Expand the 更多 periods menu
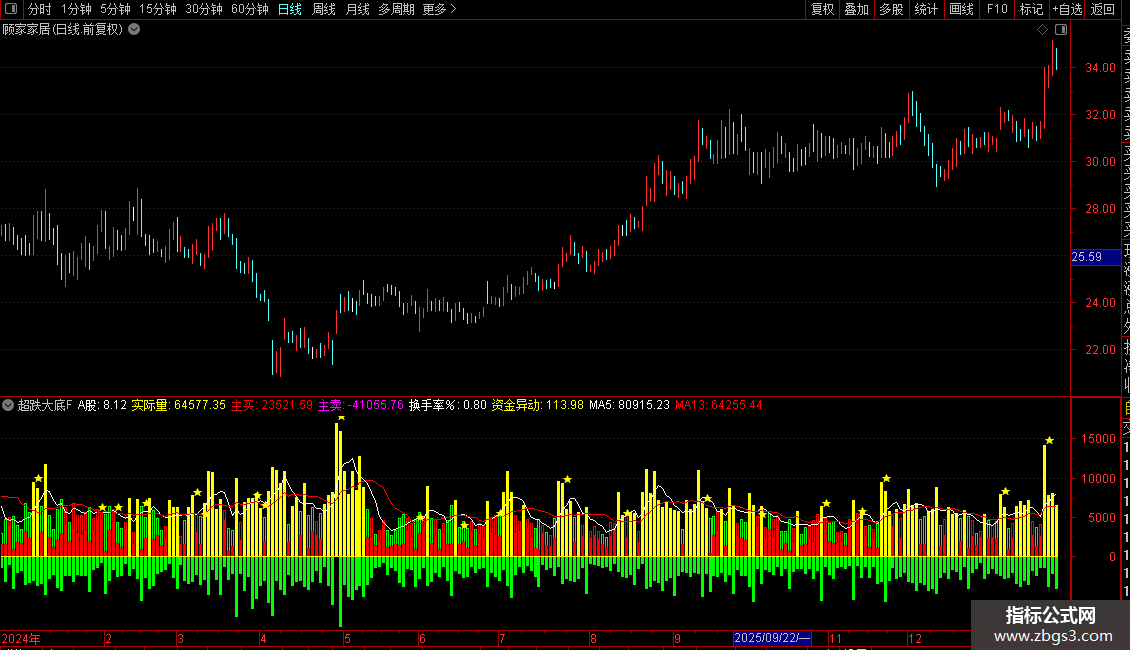The image size is (1130, 650). [439, 9]
